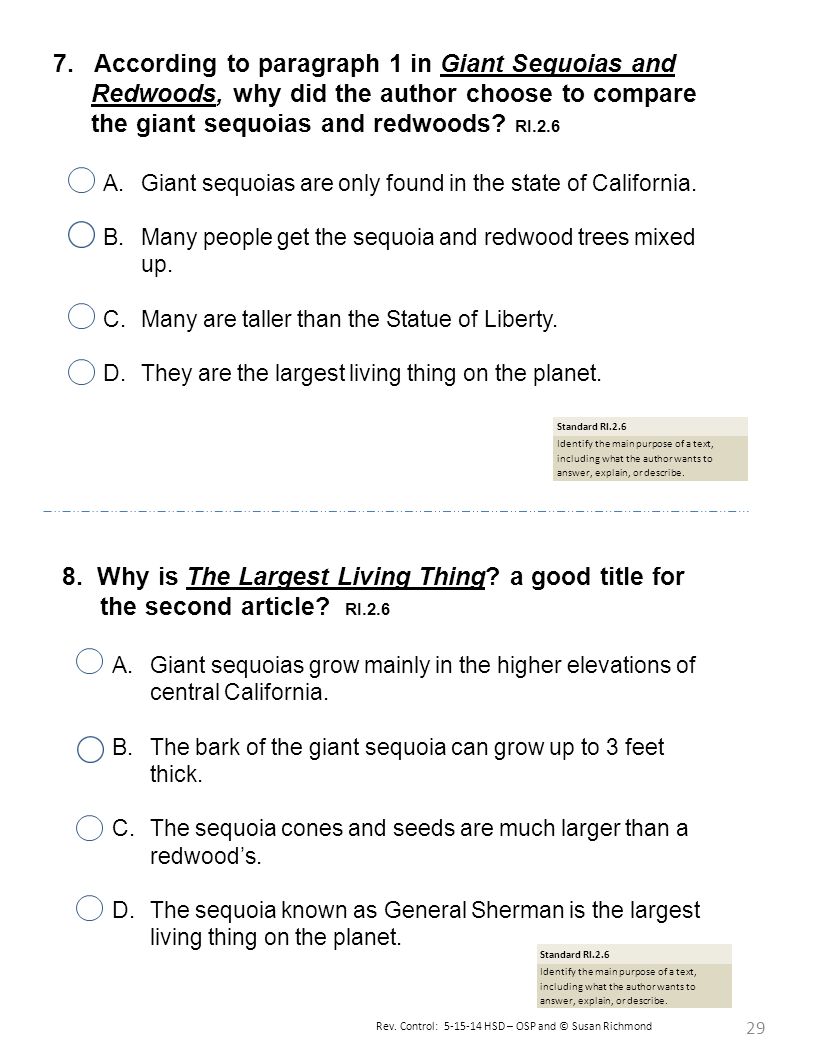The height and width of the screenshot is (1056, 816).
Task: Select answer C bubble for question 8
Action: pyautogui.click(x=90, y=828)
